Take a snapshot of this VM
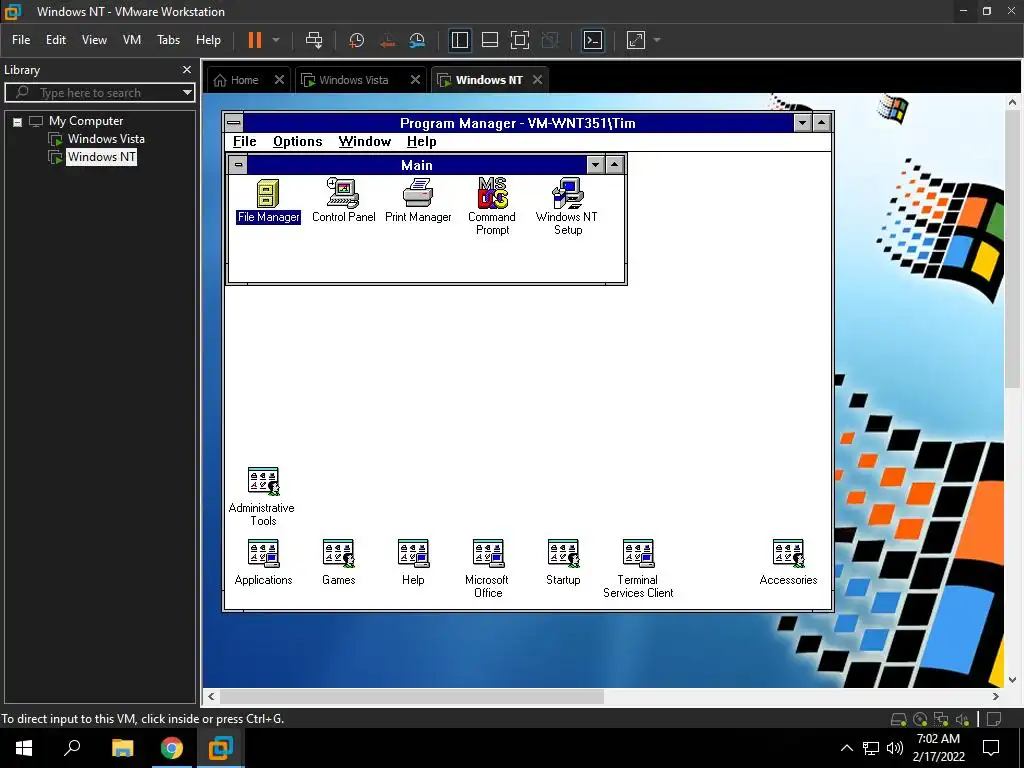Screen dimensions: 1024x768 coord(357,40)
